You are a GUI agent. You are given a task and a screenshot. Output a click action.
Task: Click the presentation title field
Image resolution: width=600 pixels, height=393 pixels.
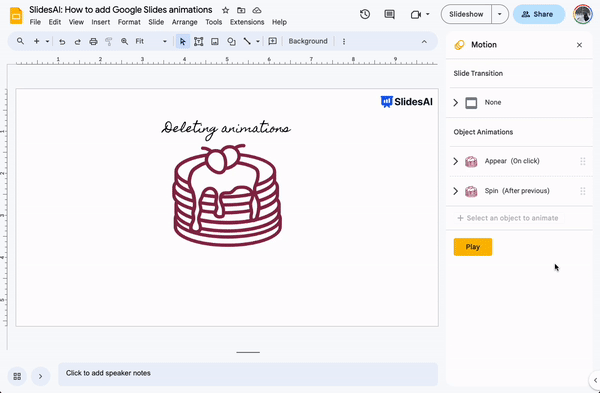tap(121, 10)
